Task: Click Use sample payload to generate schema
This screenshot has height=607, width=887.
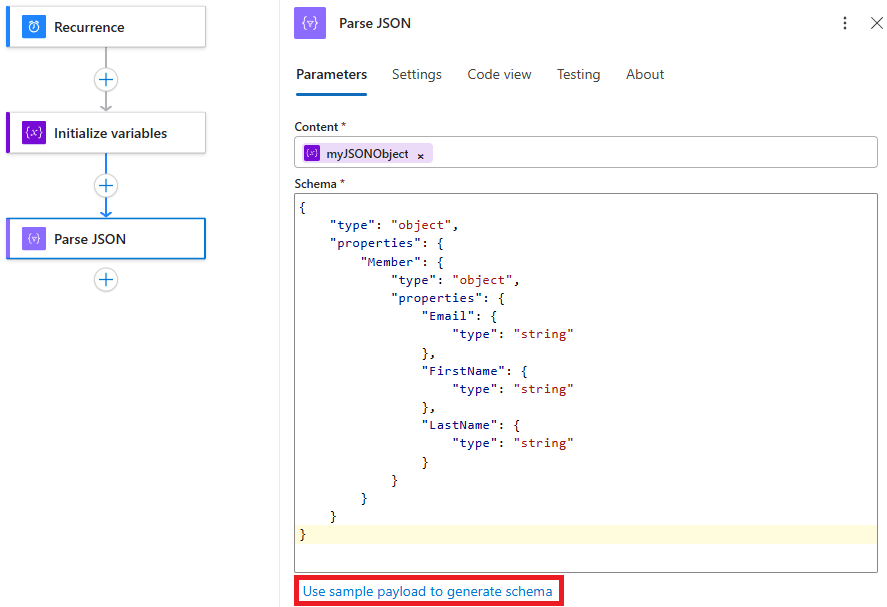Action: (428, 591)
